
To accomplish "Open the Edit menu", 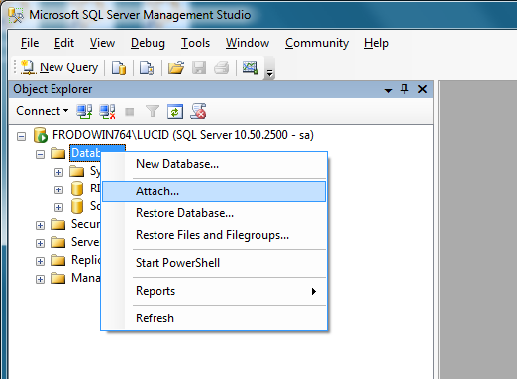I will coord(64,43).
